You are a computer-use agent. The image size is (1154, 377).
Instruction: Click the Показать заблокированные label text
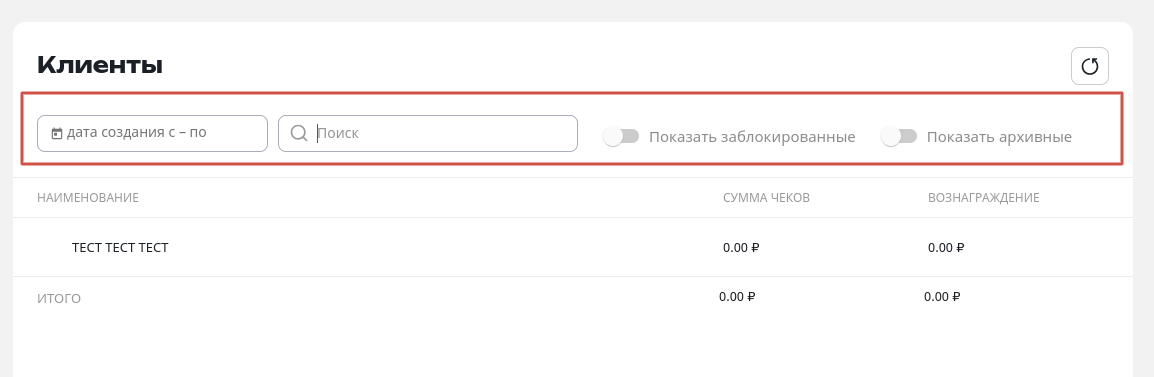point(752,137)
